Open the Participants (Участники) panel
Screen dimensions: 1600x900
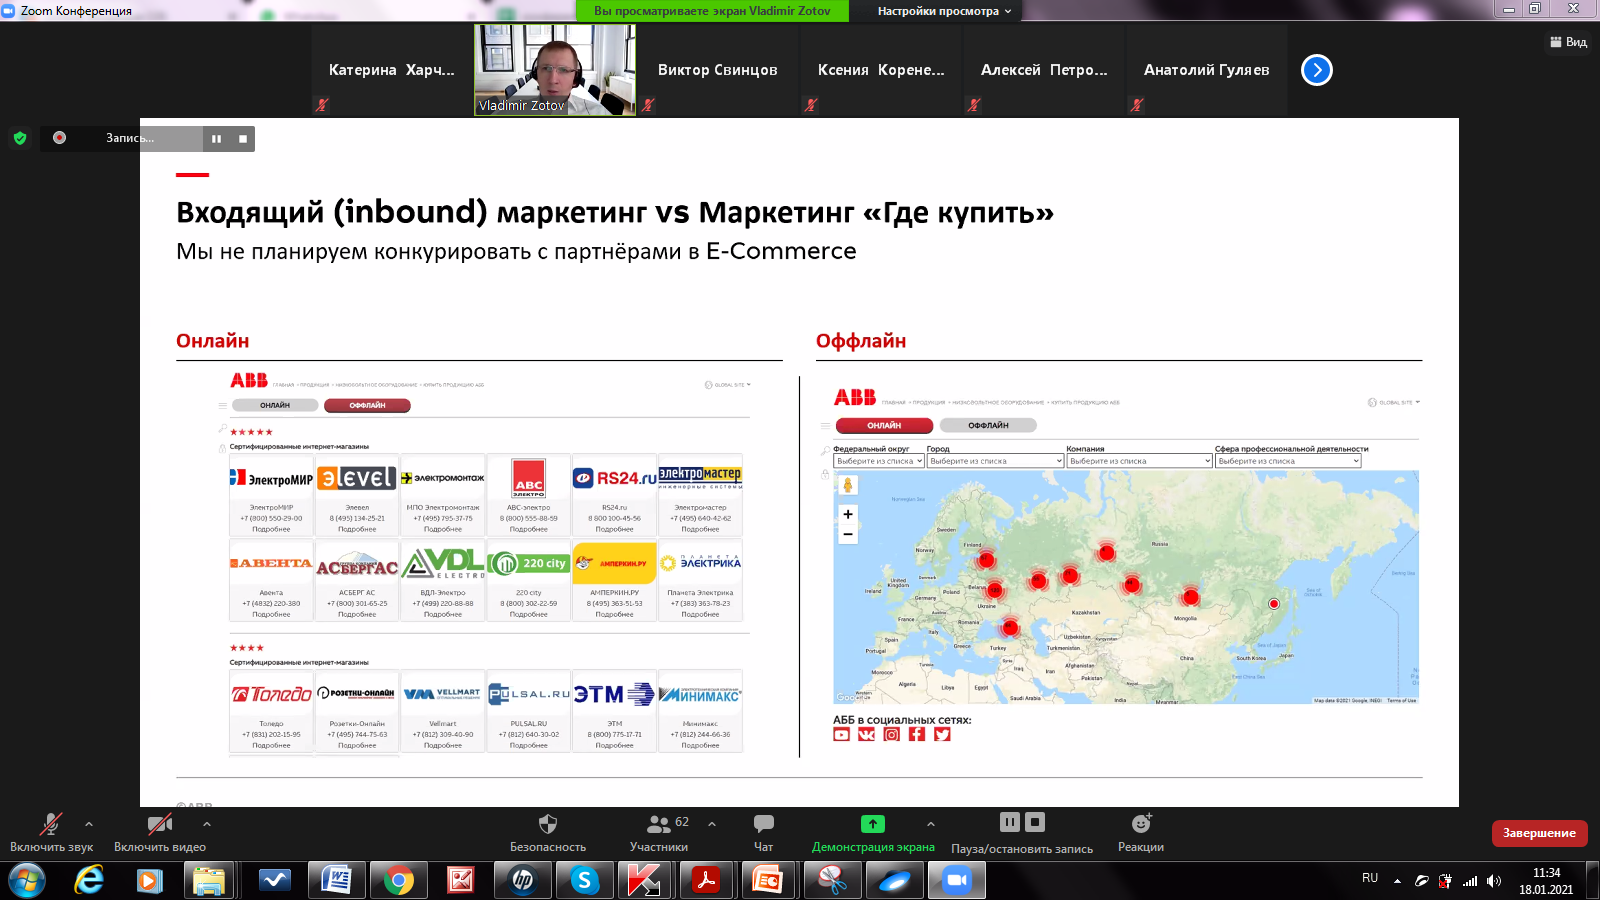(659, 825)
